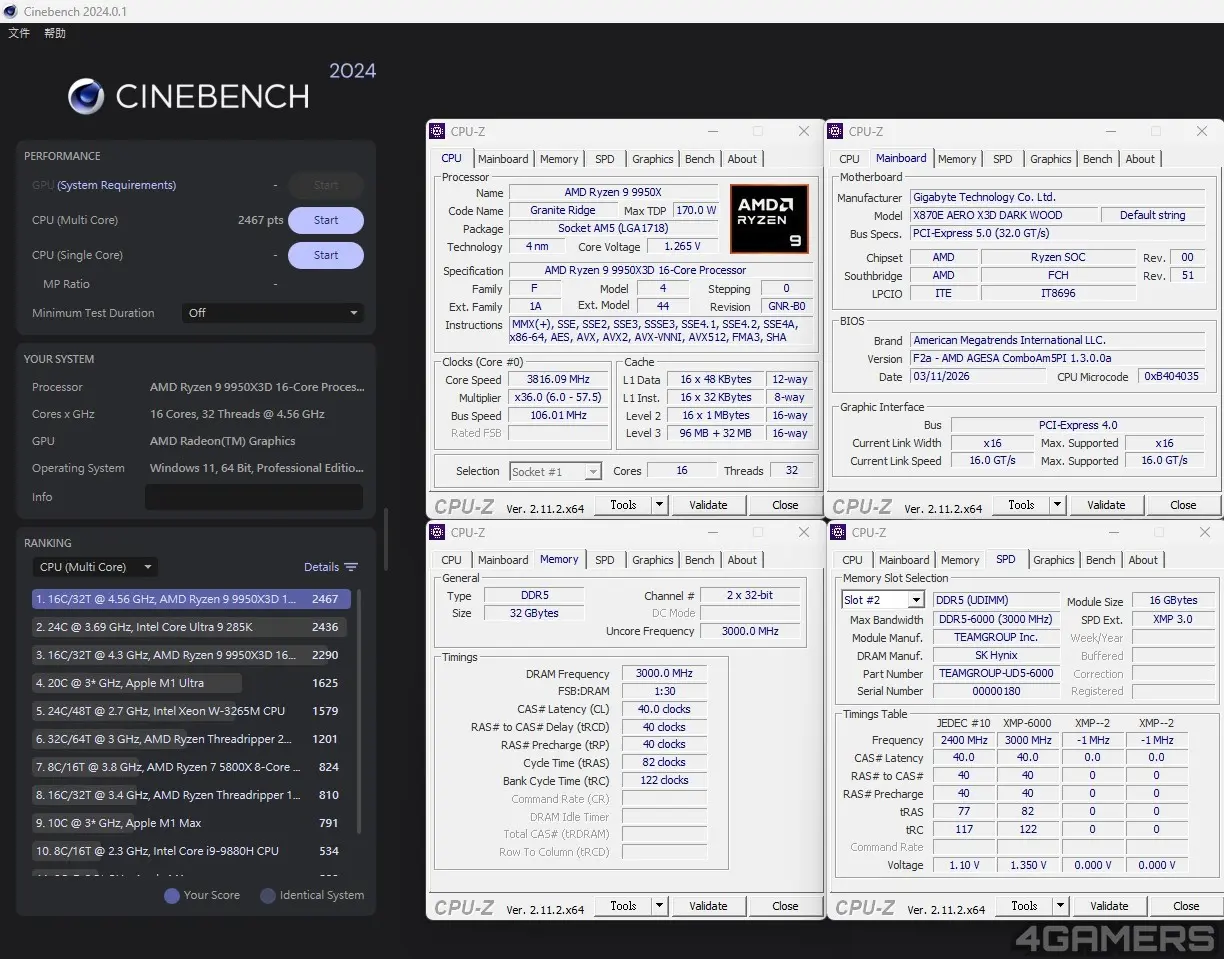Select ranking row Apple M1 Ultra
Image resolution: width=1224 pixels, height=959 pixels.
[189, 683]
